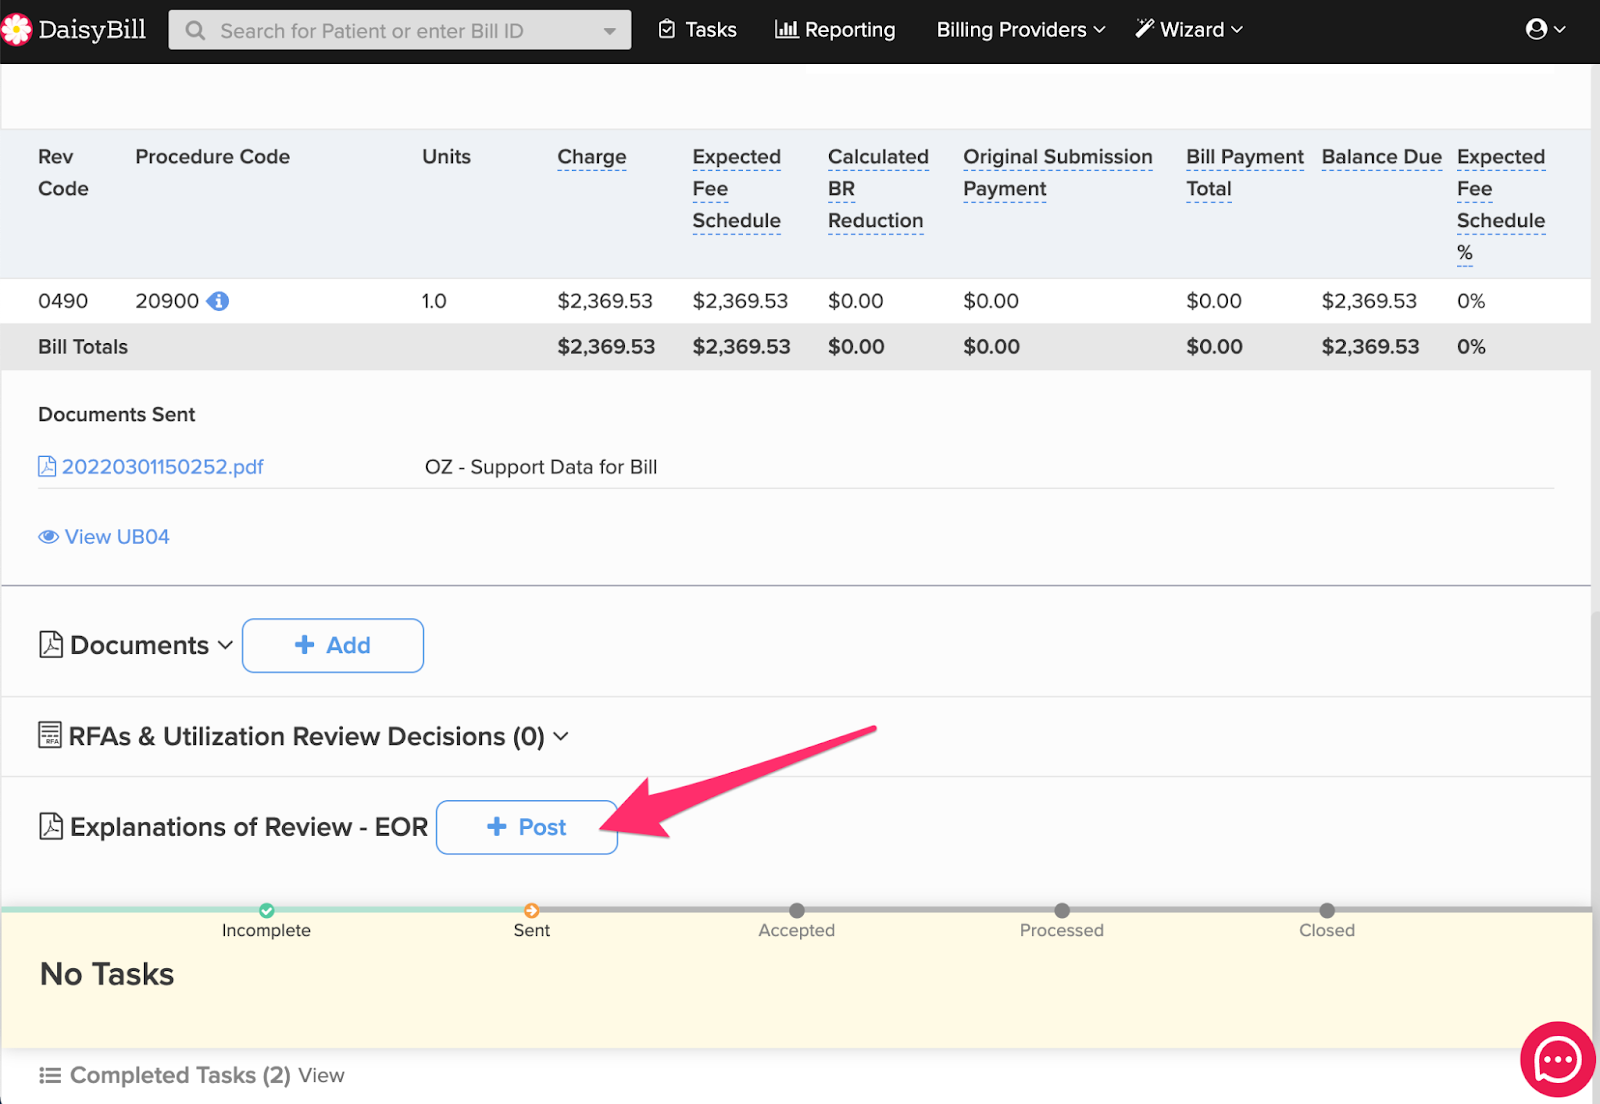Click the Closed status marker

[x=1327, y=911]
